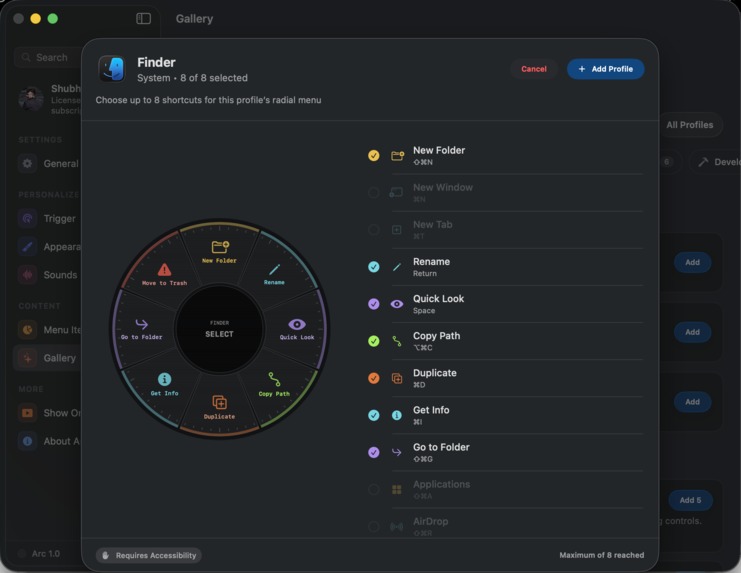Click the Duplicate slice in radial menu
Image resolution: width=741 pixels, height=573 pixels.
[x=219, y=407]
